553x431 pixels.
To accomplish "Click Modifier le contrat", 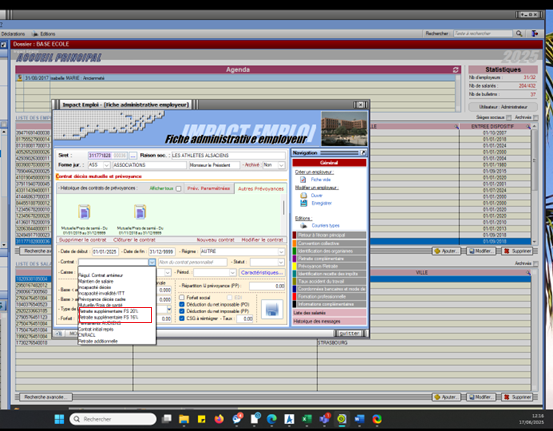I will (x=262, y=240).
